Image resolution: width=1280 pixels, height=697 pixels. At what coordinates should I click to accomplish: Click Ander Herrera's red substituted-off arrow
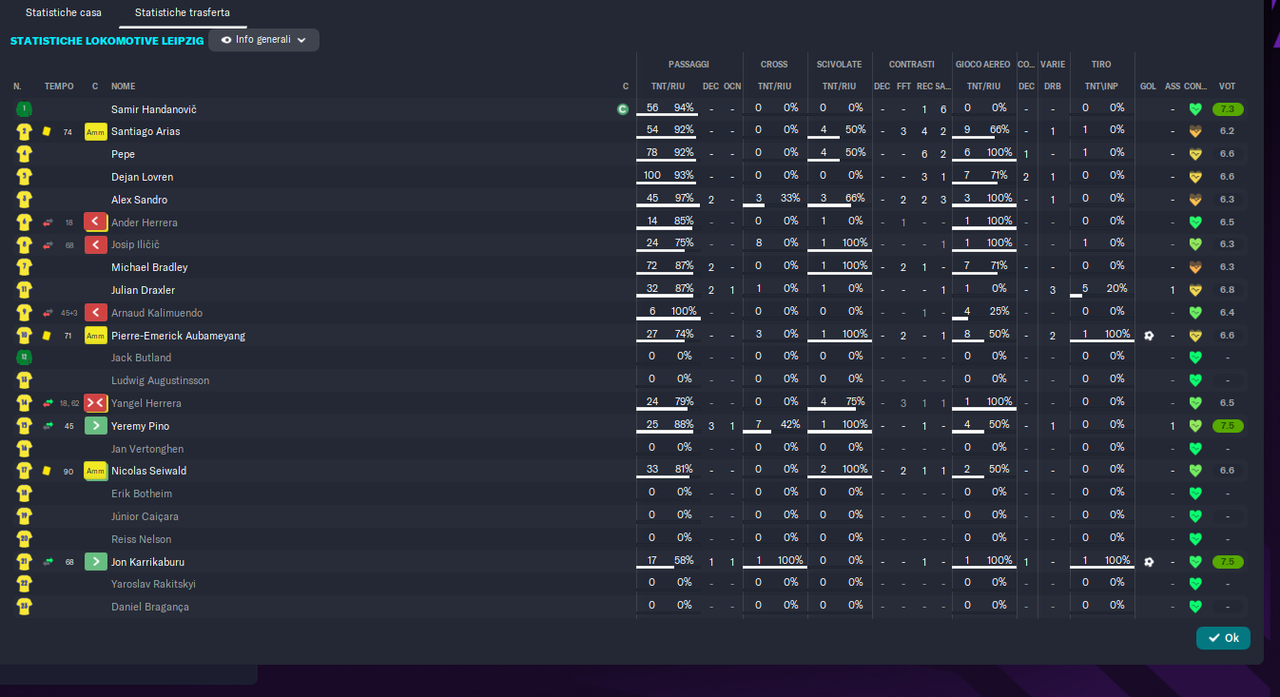(96, 222)
